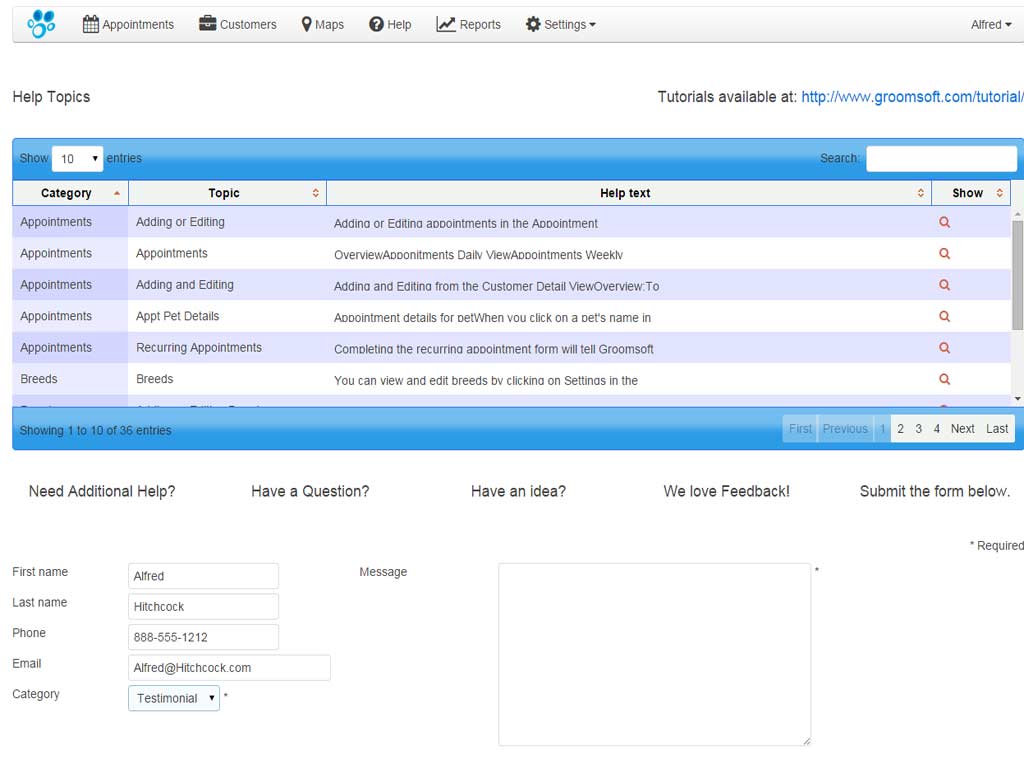Toggle sort on the Help text column

[625, 192]
